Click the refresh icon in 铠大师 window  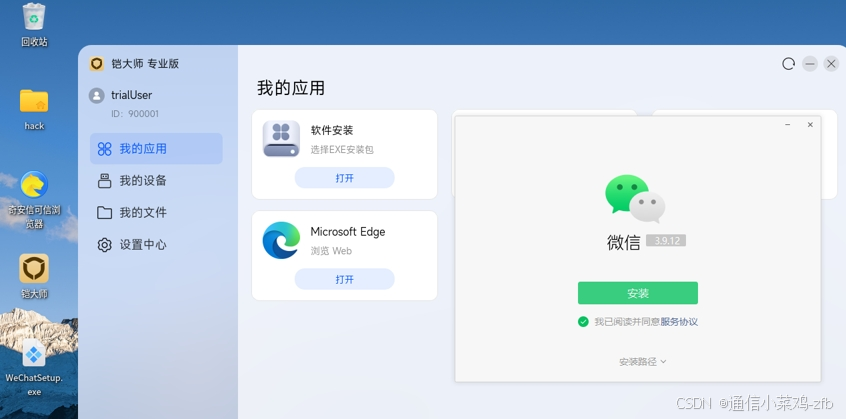pos(788,64)
